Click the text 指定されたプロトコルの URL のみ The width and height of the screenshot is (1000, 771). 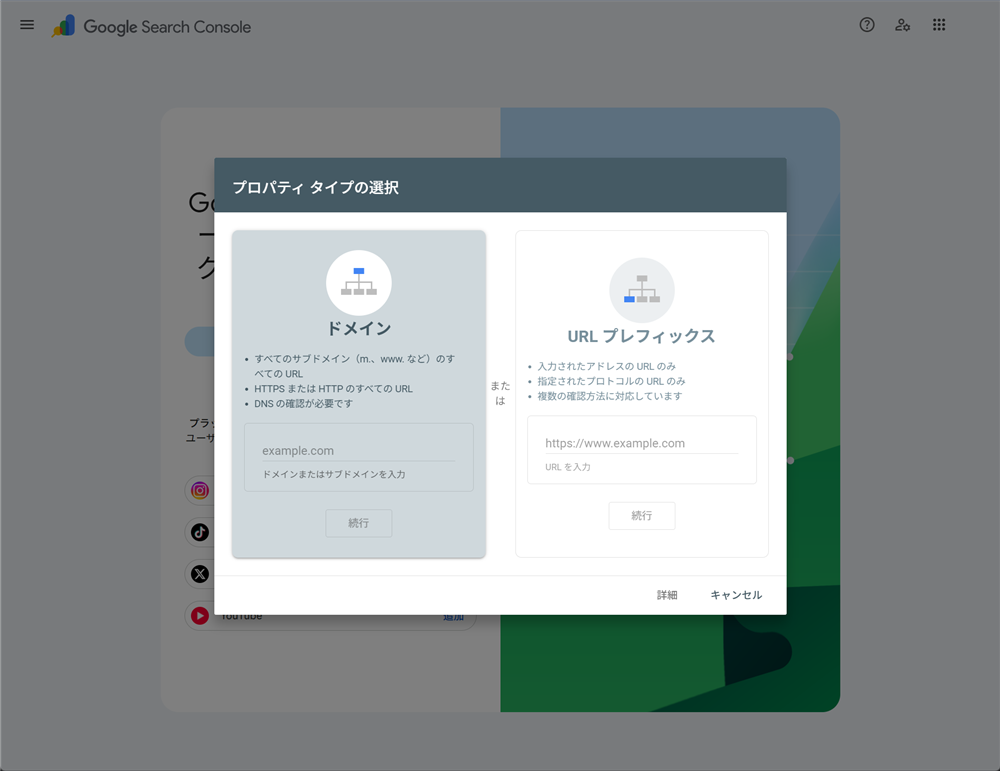point(611,381)
